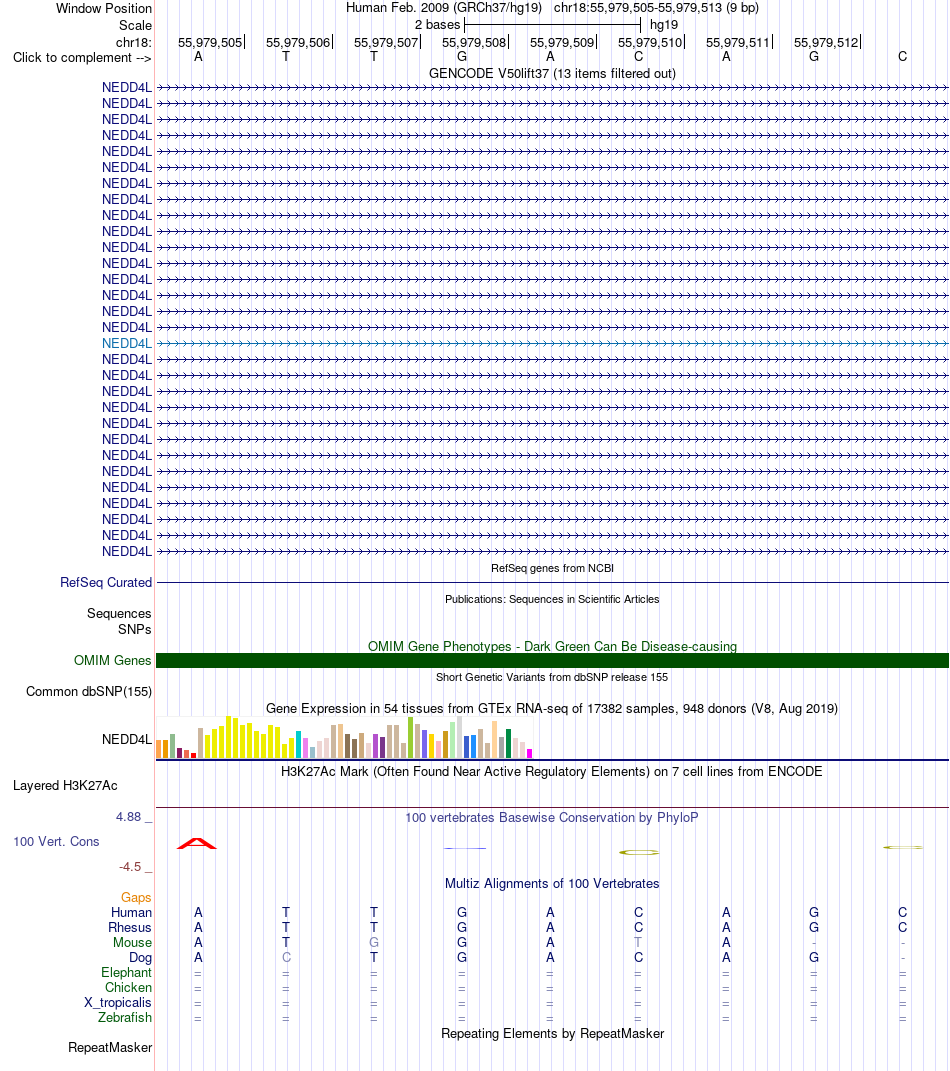Click the RefSeq Curated track label
950x1071 pixels.
coord(106,583)
